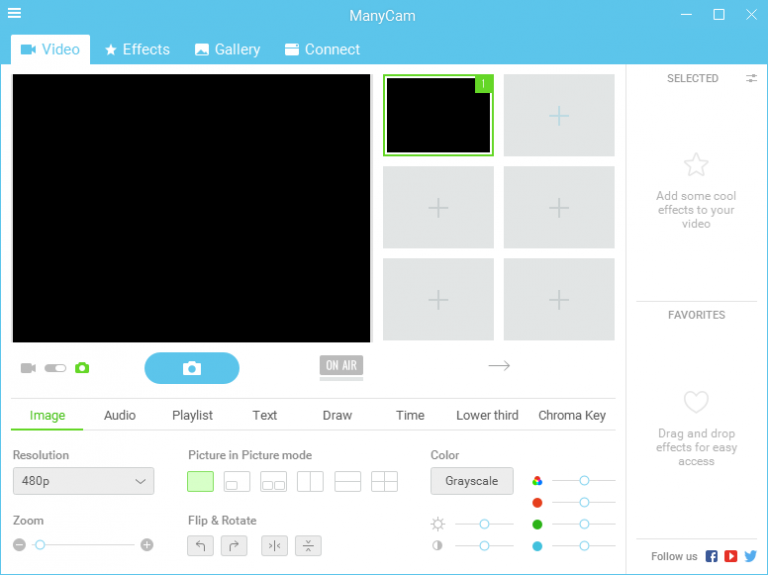Click the video recording mode camcorder icon
Screen dimensions: 768x575
(28, 368)
